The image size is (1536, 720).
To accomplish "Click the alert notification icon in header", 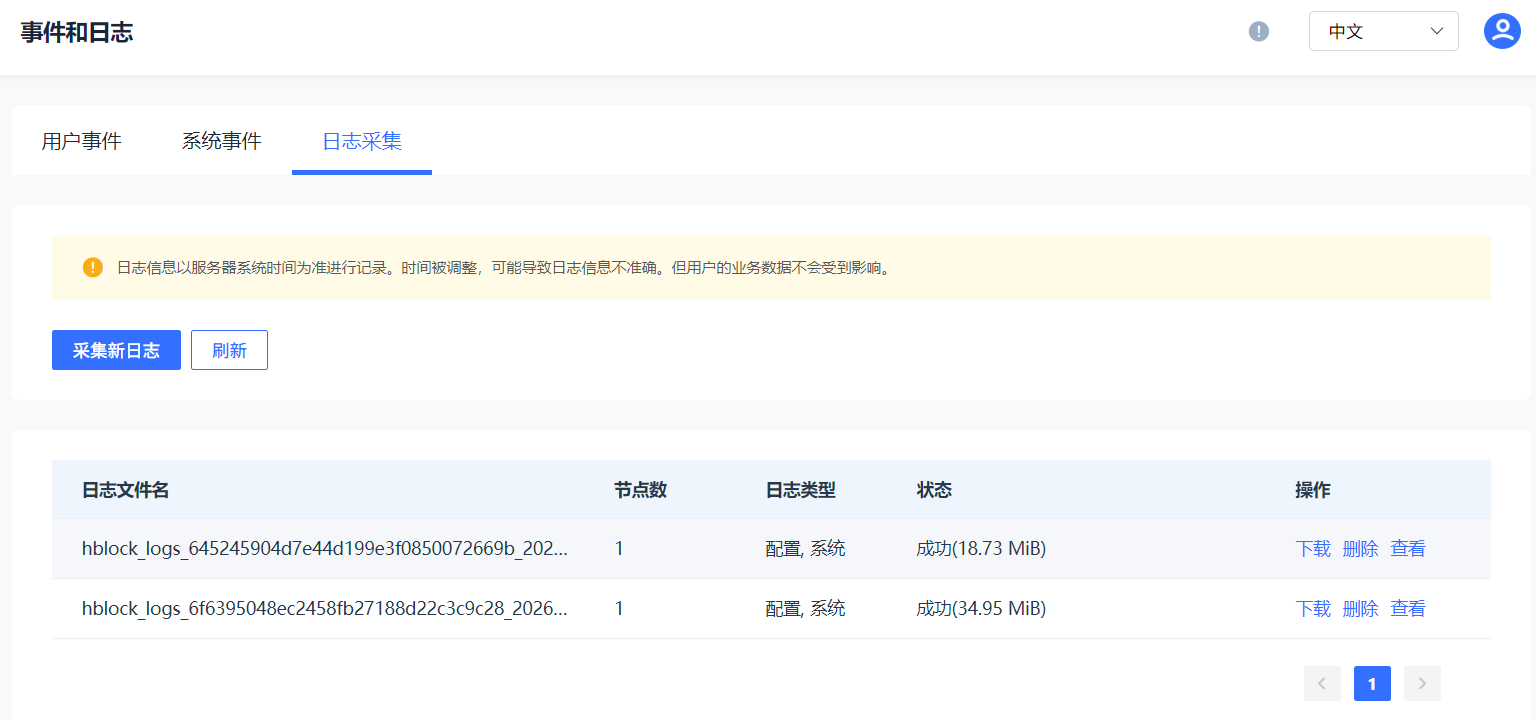I will tap(1259, 31).
